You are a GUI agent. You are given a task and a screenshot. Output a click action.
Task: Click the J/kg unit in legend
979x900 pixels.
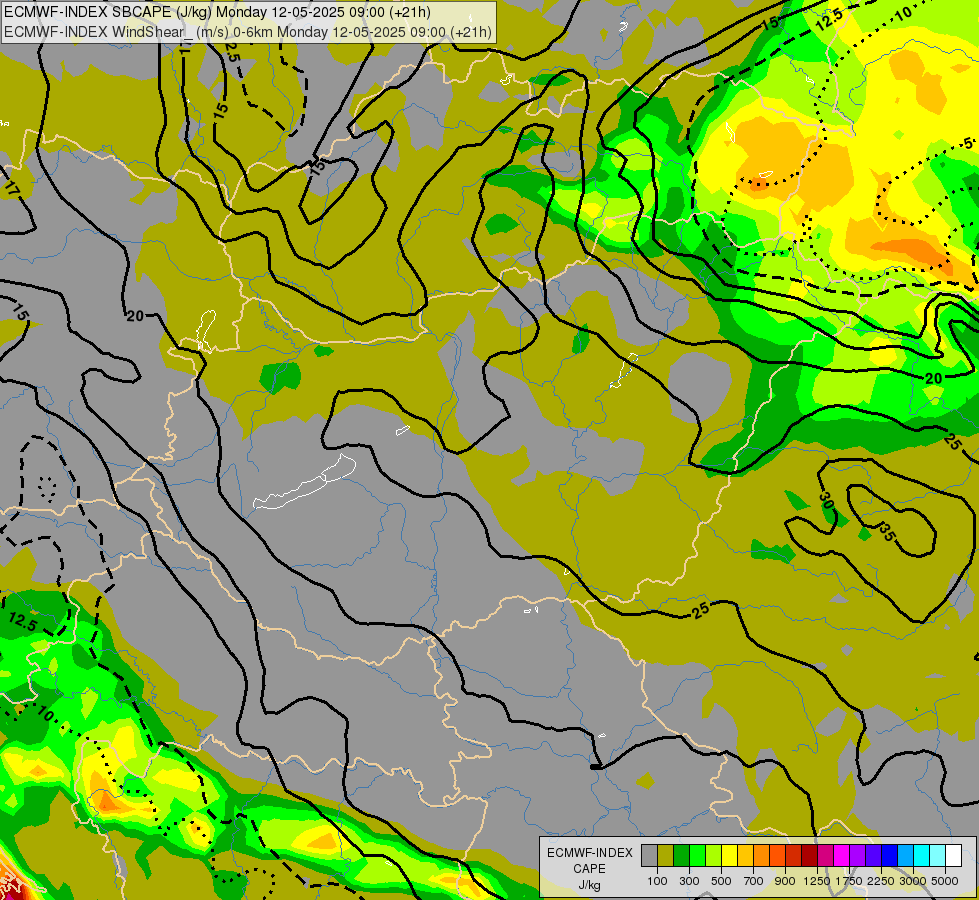(589, 885)
